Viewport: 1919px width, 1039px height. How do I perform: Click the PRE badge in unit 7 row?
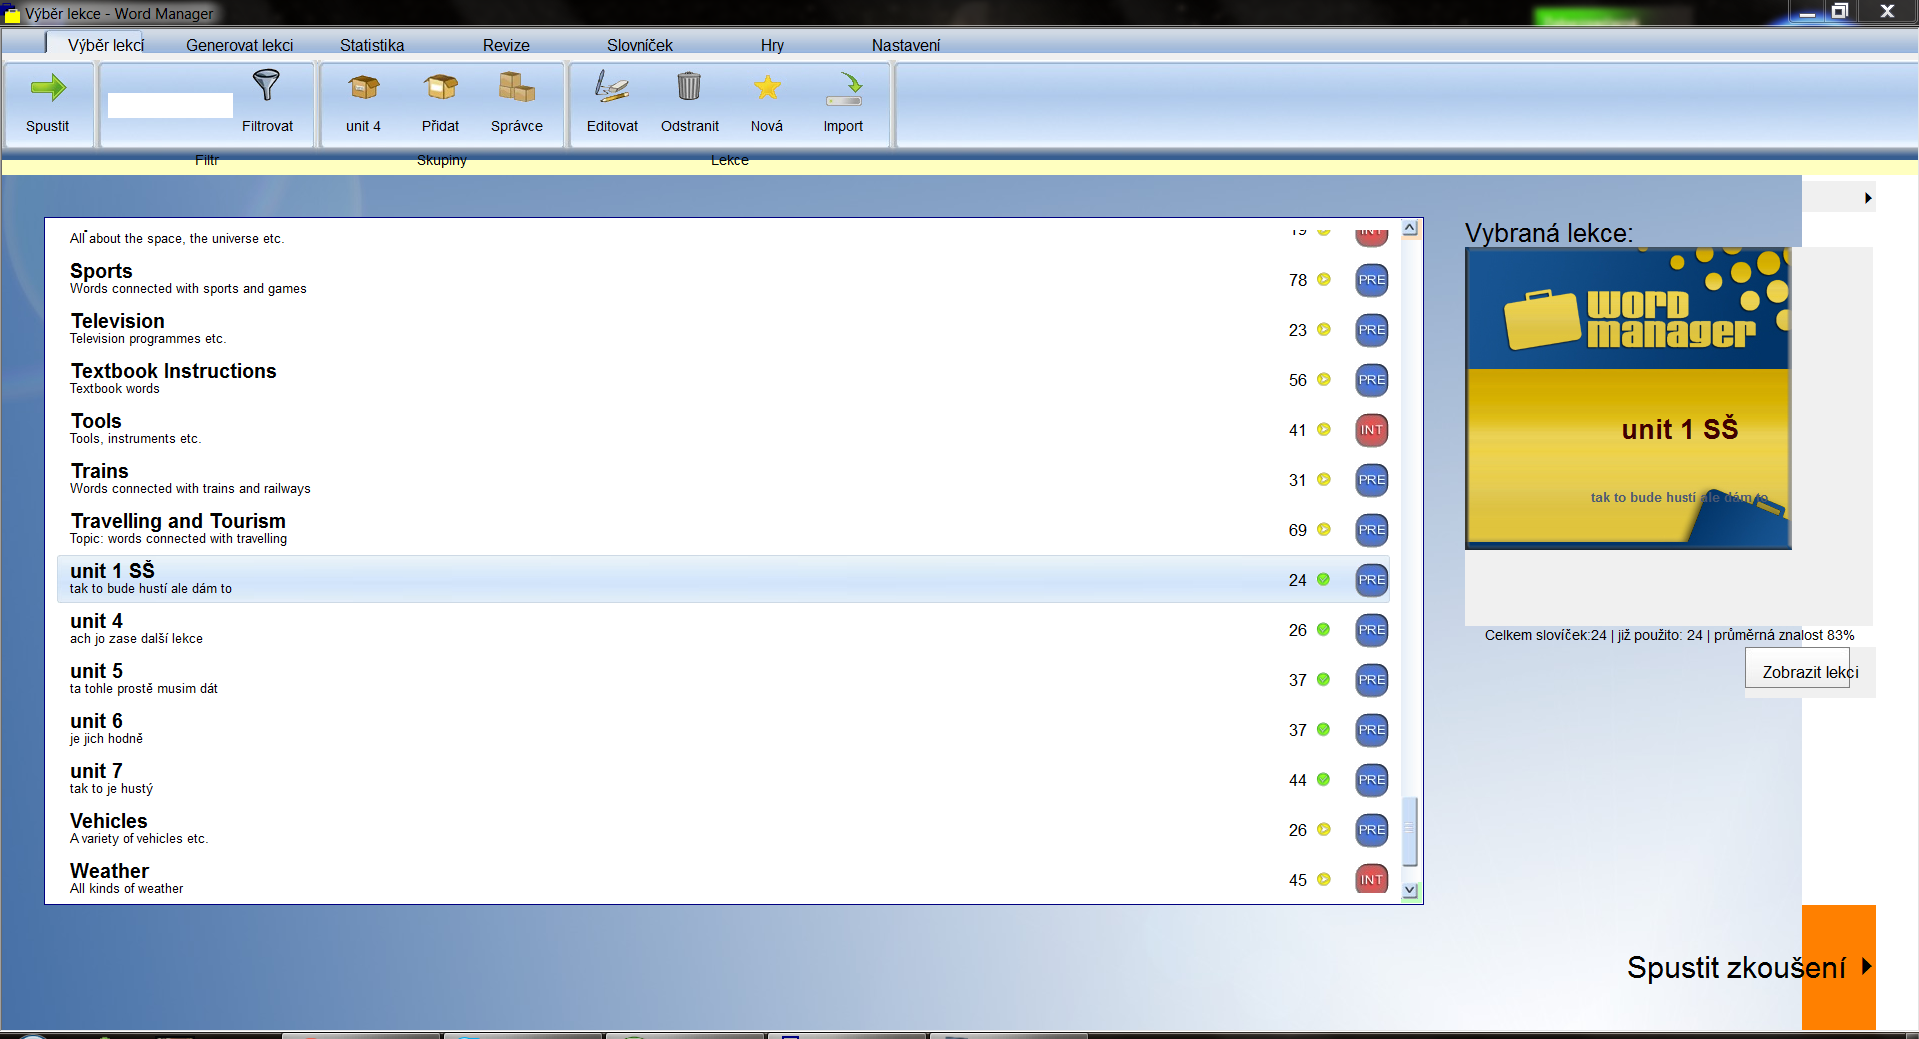coord(1372,780)
